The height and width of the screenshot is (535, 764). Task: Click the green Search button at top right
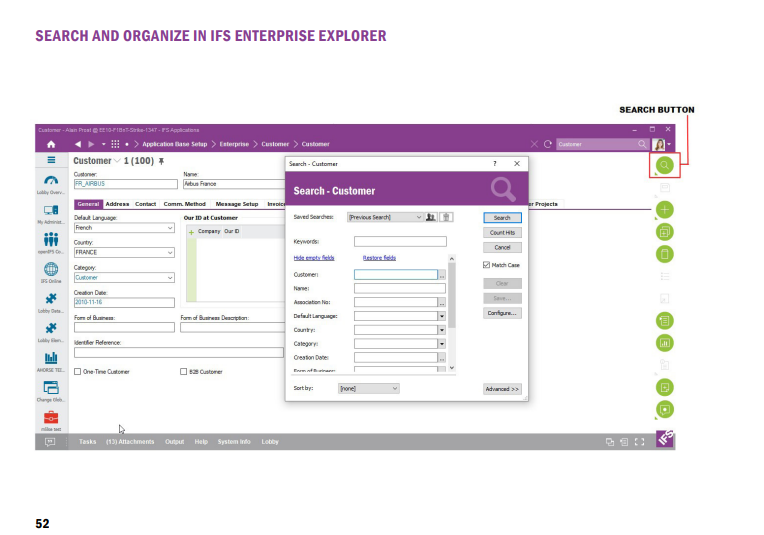point(665,165)
